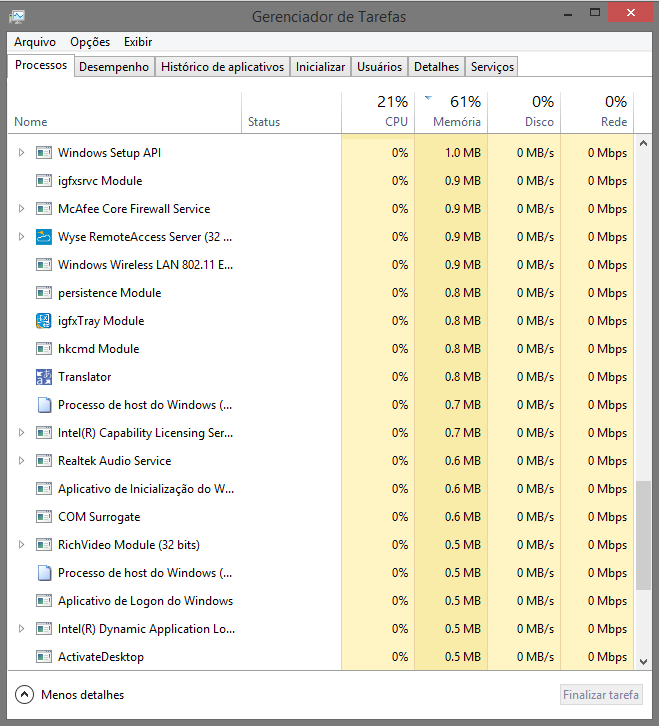Click the Aplicativo de Inicialização icon
659x726 pixels.
(x=44, y=489)
